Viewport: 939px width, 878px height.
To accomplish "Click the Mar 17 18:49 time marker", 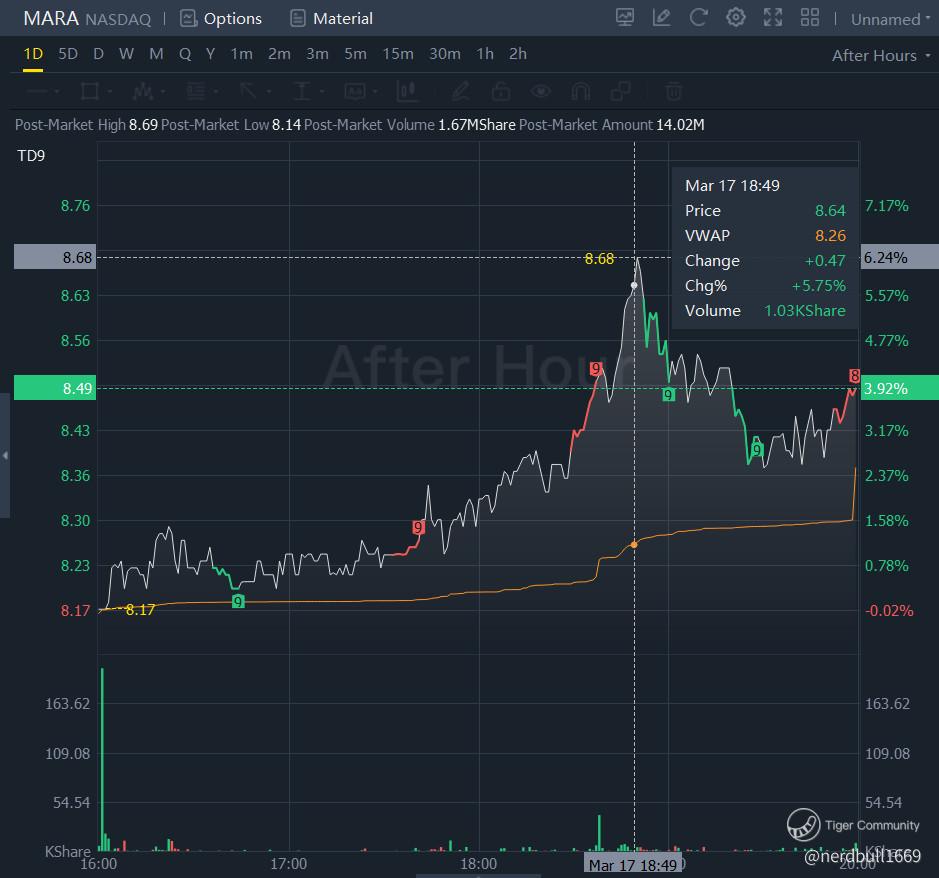I will (632, 865).
